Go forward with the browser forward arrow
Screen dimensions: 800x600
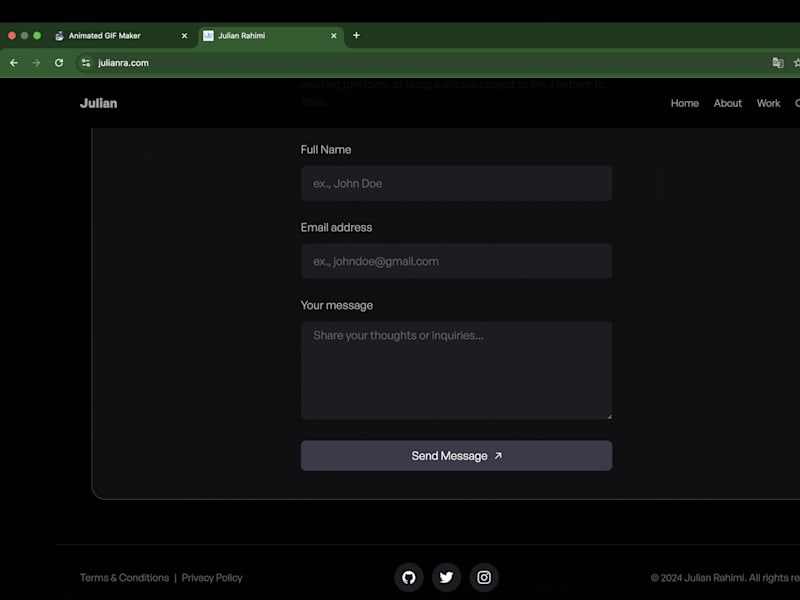(36, 63)
